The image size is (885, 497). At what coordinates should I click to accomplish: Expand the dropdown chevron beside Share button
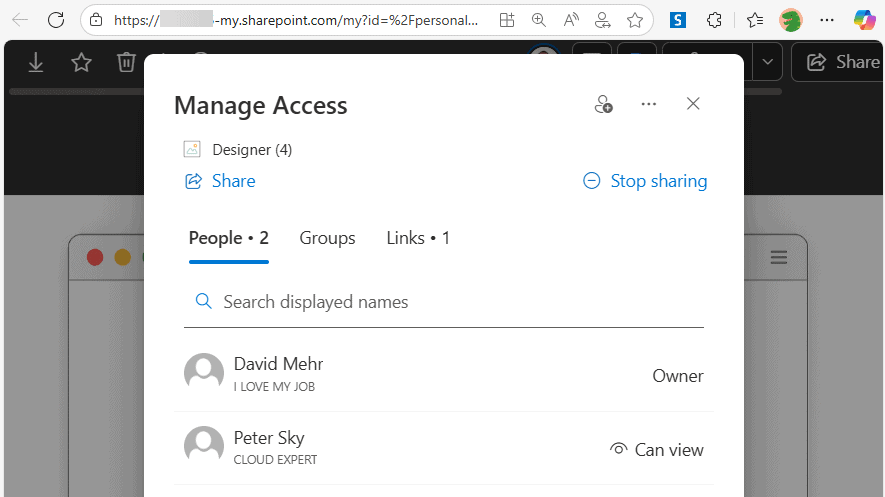pos(767,62)
